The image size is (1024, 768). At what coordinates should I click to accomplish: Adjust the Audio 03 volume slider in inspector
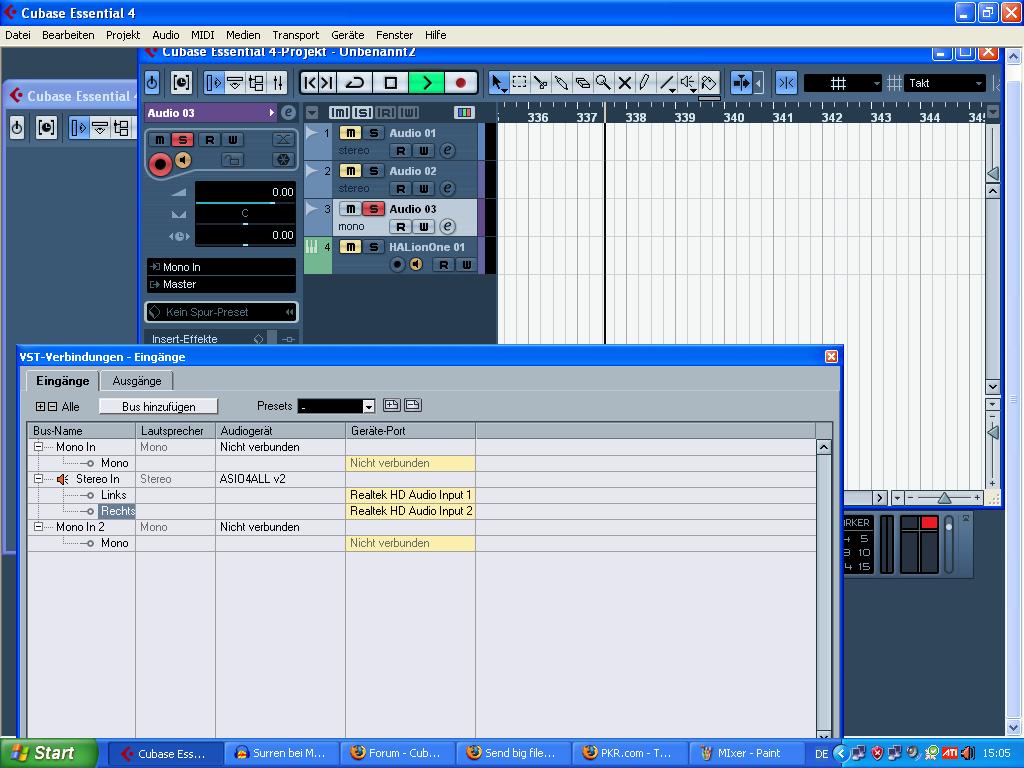[x=245, y=193]
